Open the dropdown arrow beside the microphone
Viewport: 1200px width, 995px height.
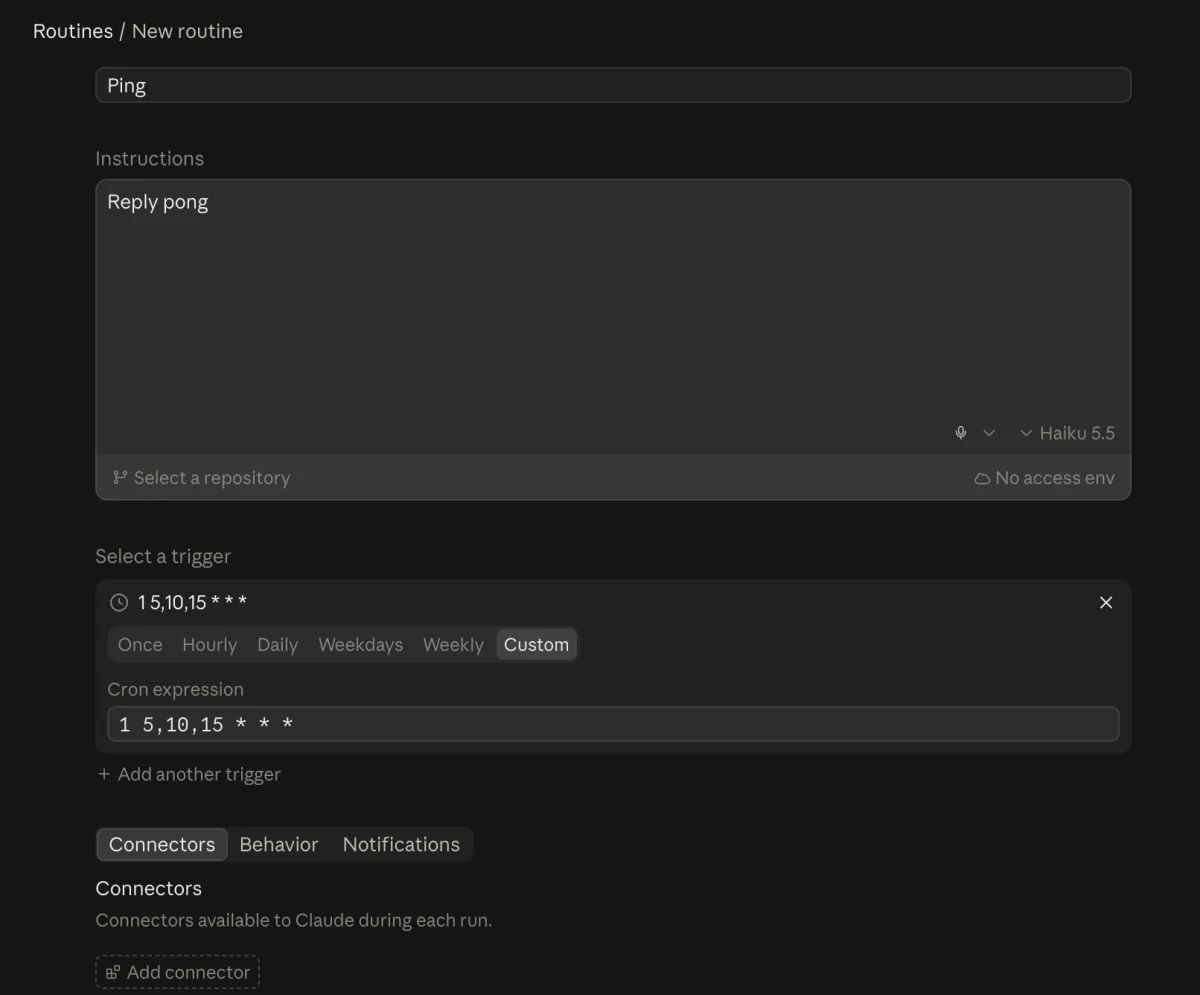pos(989,433)
